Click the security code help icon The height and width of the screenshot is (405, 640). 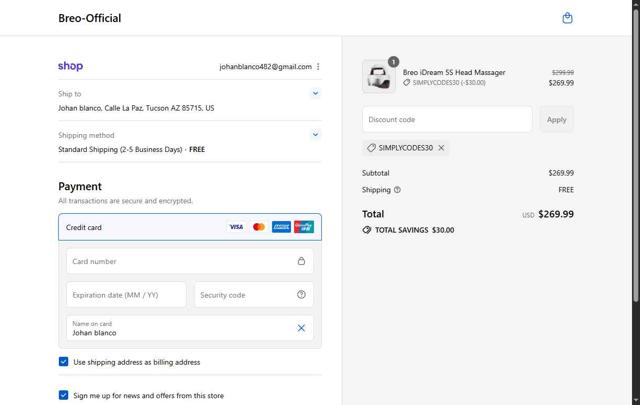(301, 294)
